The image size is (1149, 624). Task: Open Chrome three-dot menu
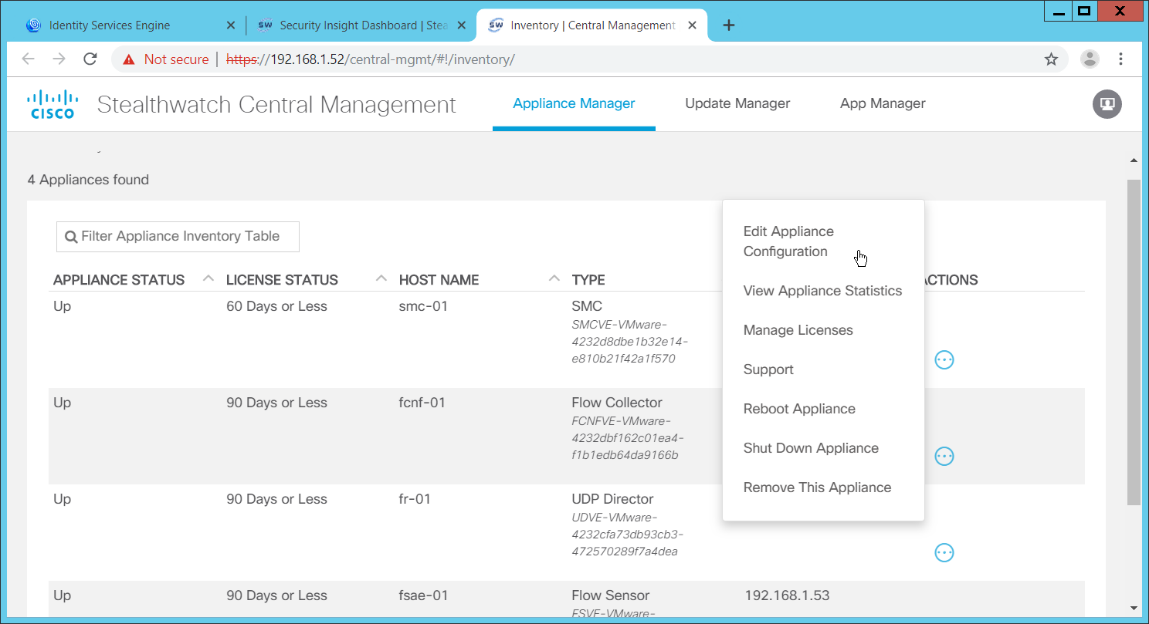[1122, 59]
